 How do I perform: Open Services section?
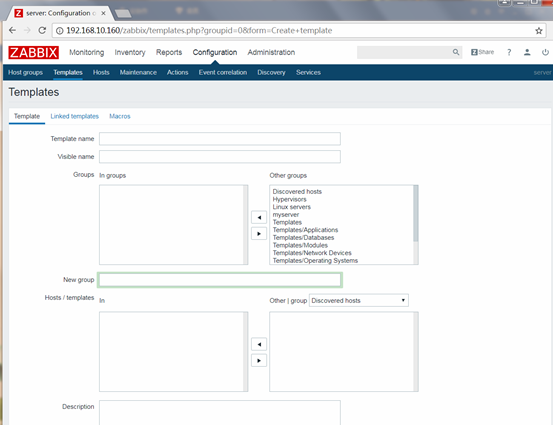click(308, 72)
